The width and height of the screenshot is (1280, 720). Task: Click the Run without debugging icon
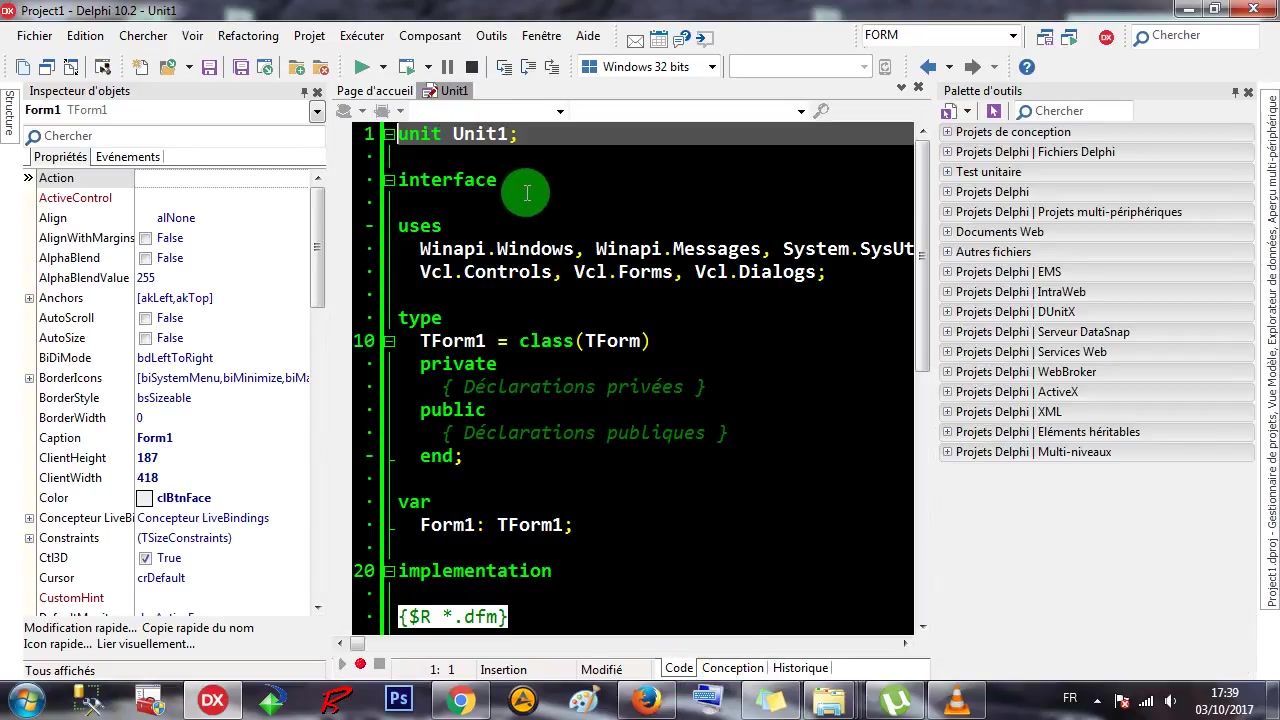point(406,67)
